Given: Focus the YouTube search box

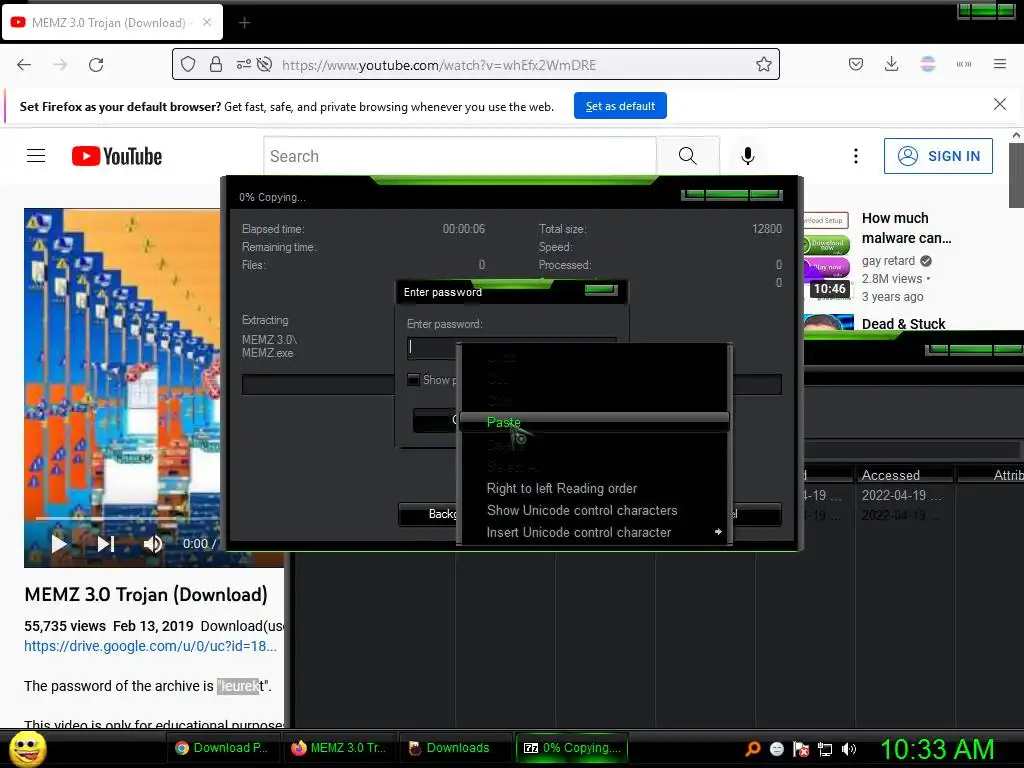Looking at the screenshot, I should click(x=460, y=156).
